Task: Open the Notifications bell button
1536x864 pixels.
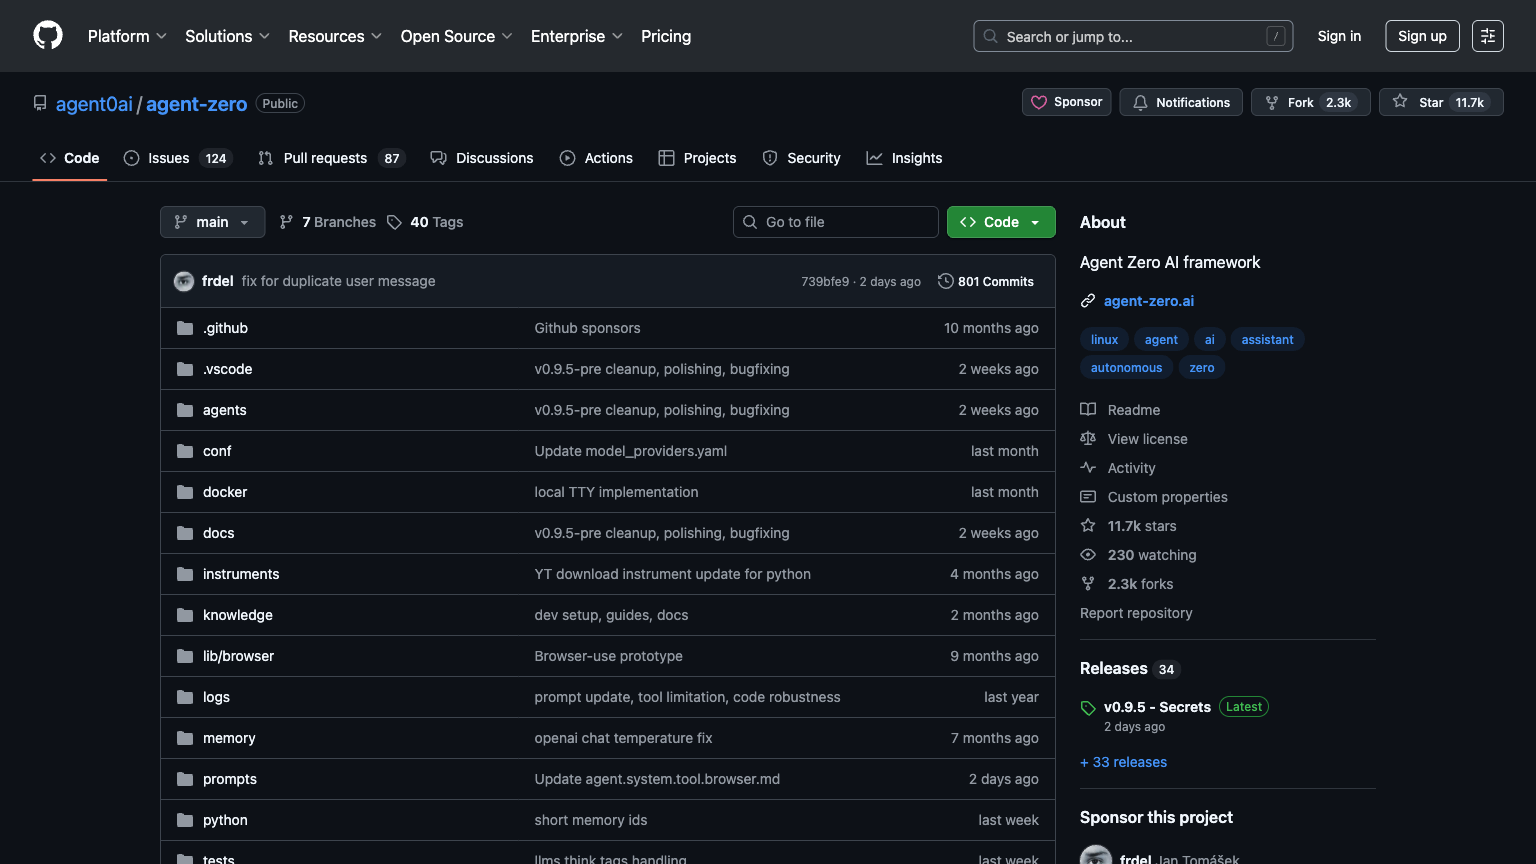Action: 1181,102
